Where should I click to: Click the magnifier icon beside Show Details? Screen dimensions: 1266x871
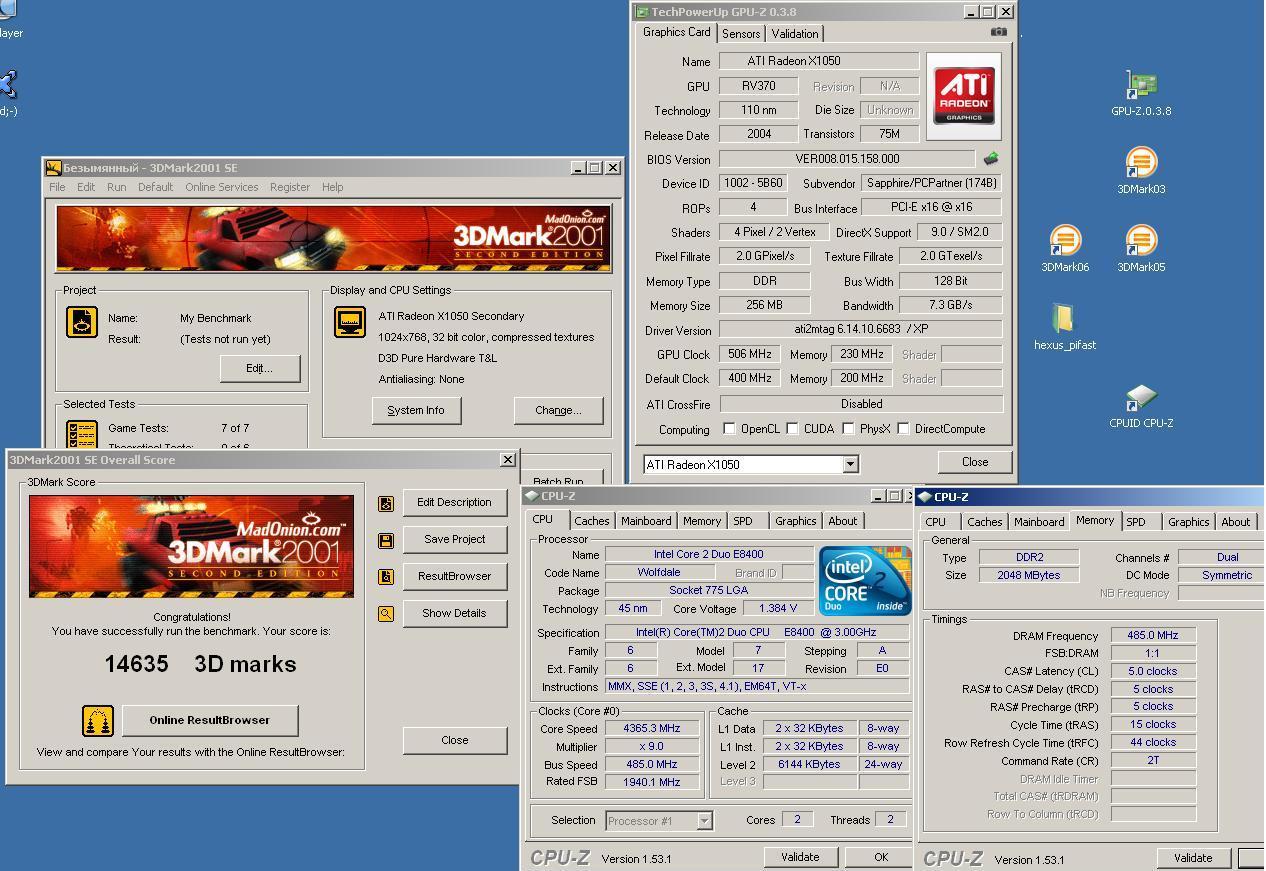(386, 614)
